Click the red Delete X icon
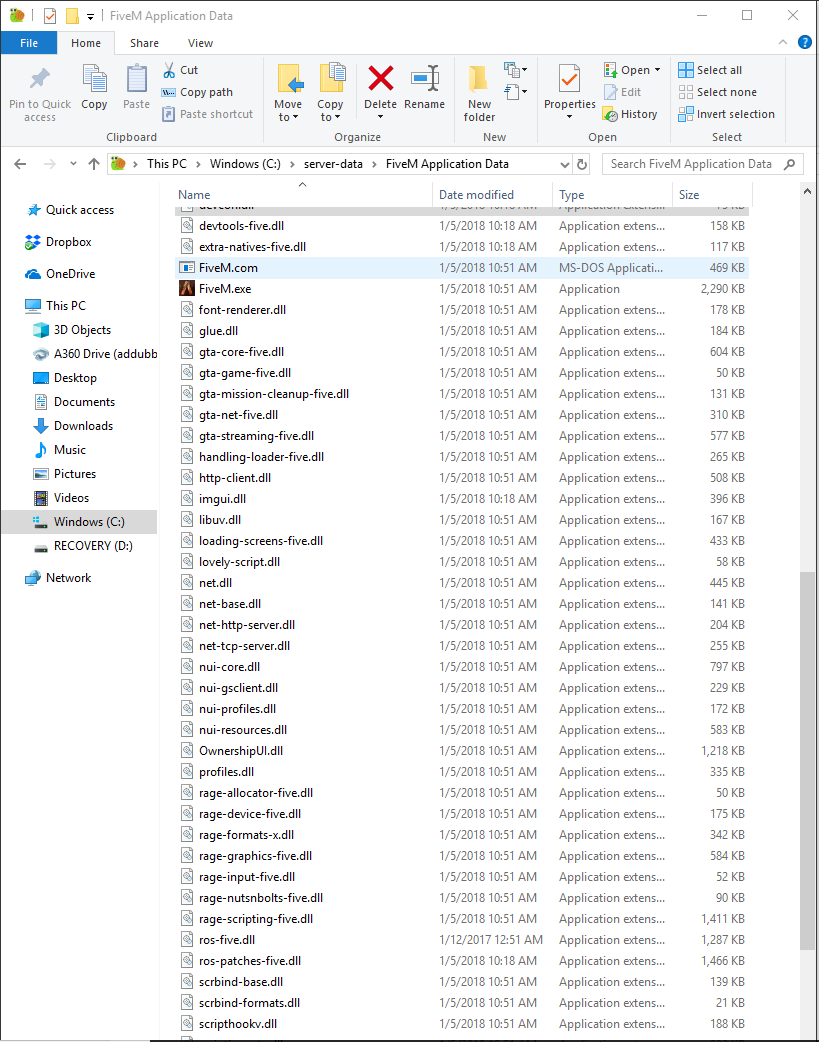The width and height of the screenshot is (819, 1042). pyautogui.click(x=380, y=78)
